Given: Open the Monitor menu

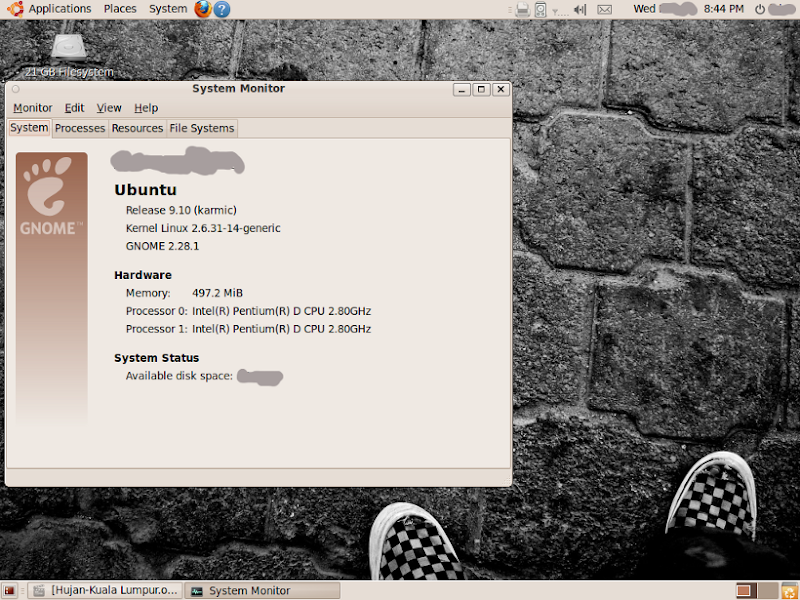Looking at the screenshot, I should [33, 108].
